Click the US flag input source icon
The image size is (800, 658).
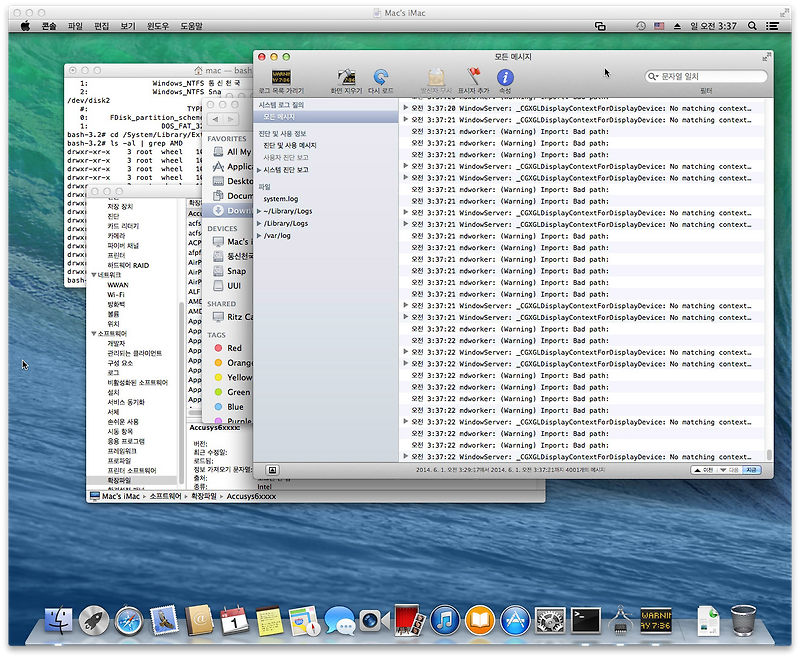coord(659,26)
